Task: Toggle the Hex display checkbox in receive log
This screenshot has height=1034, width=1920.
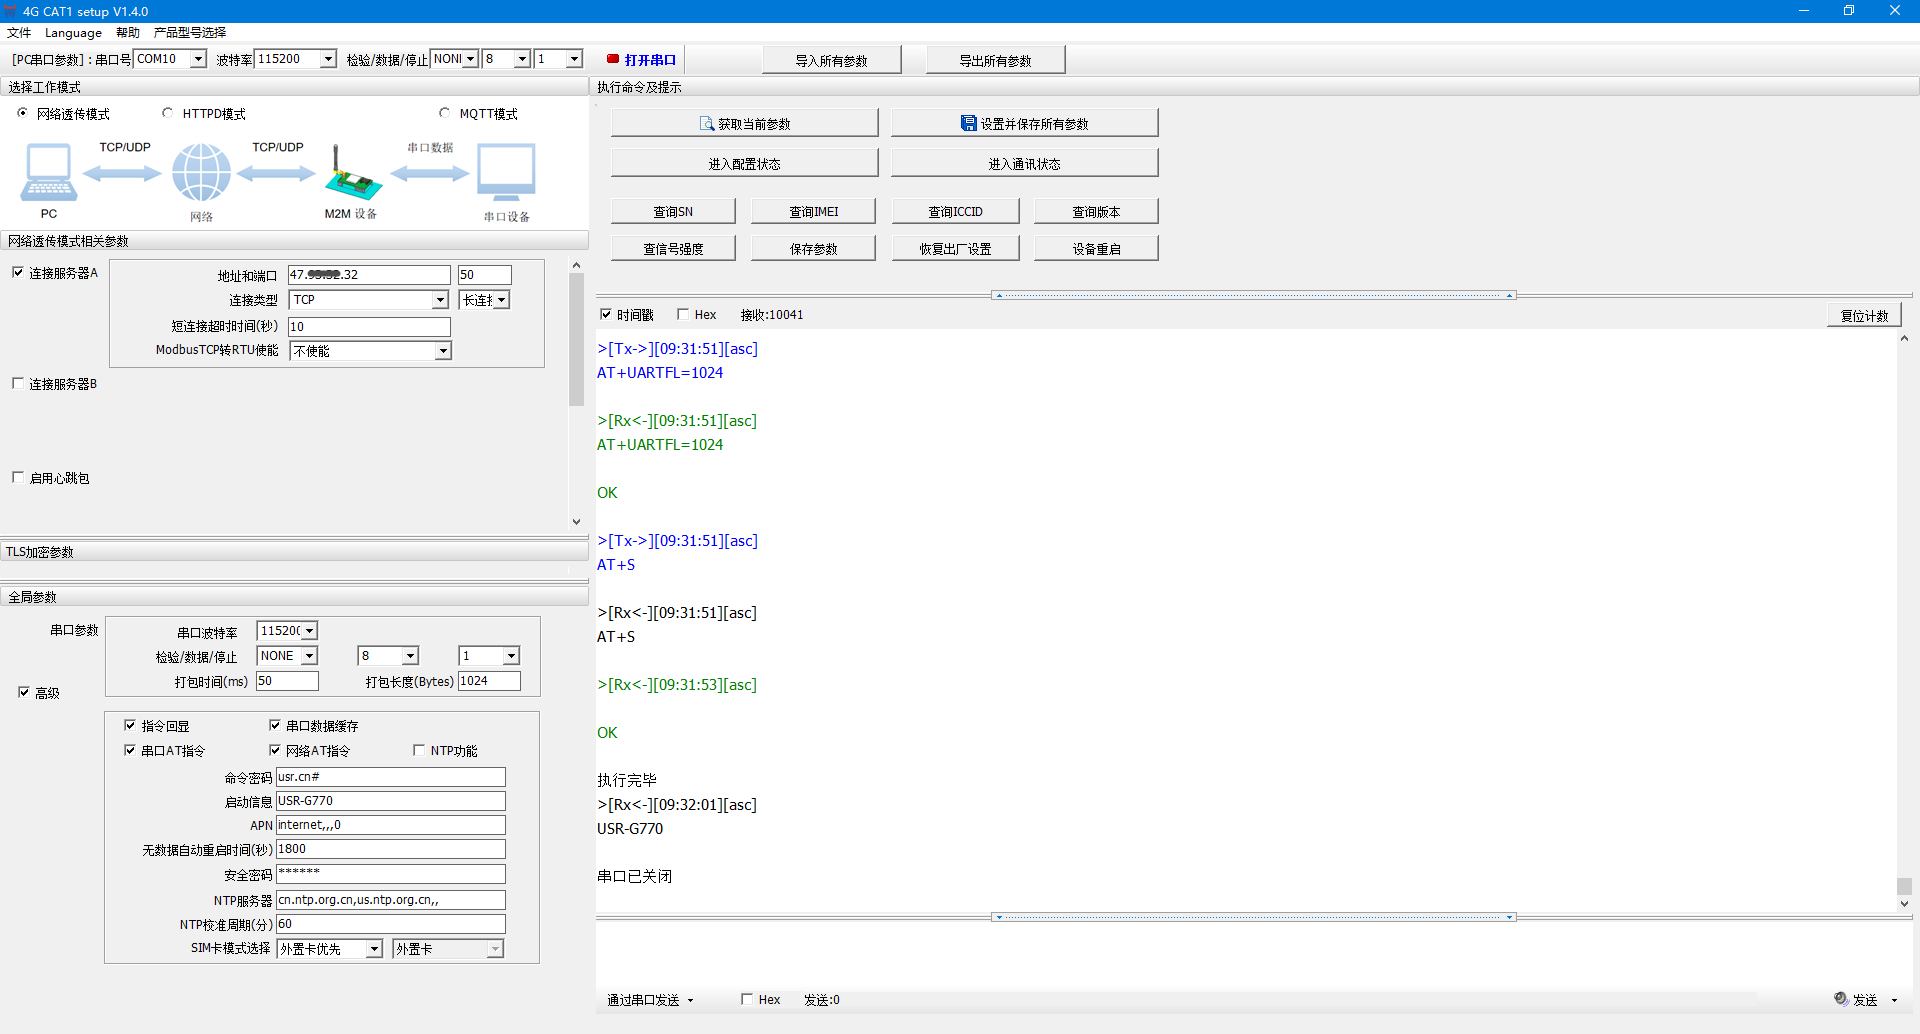Action: pyautogui.click(x=683, y=314)
